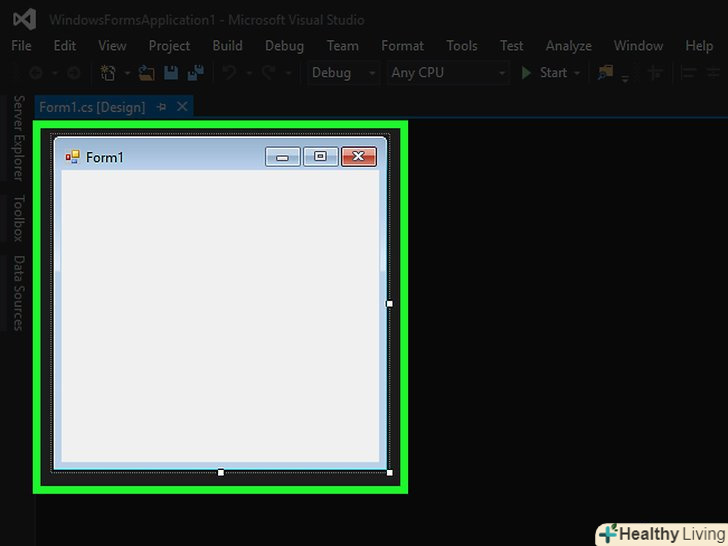Toggle the pin on Form1.cs [Design] tab
This screenshot has width=728, height=546.
[x=162, y=107]
